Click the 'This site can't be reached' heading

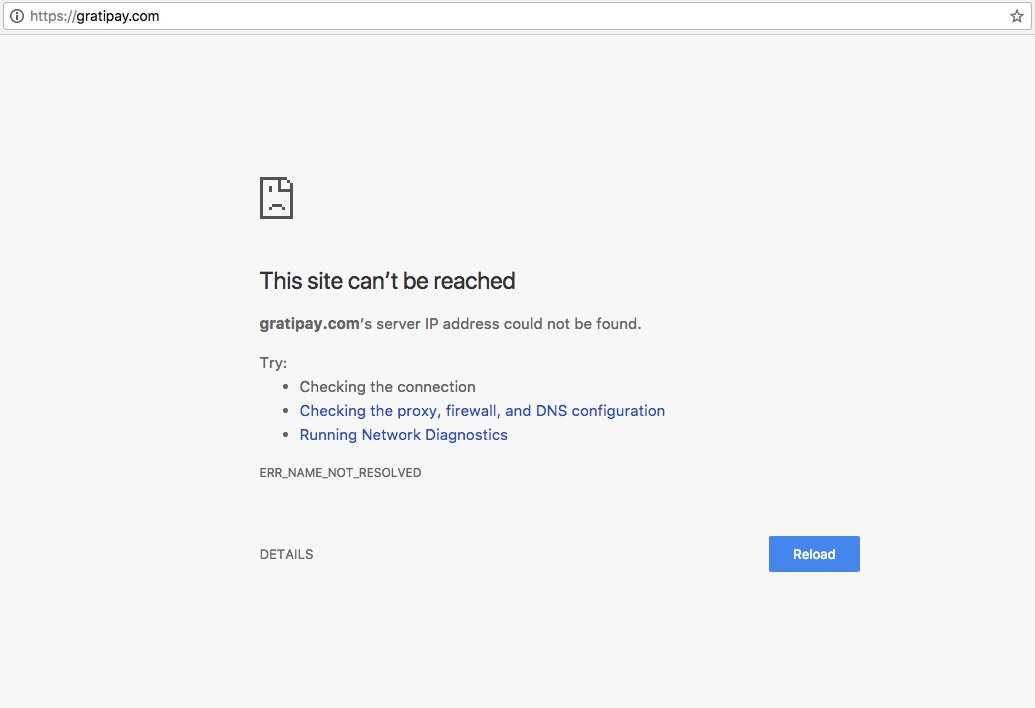click(387, 281)
